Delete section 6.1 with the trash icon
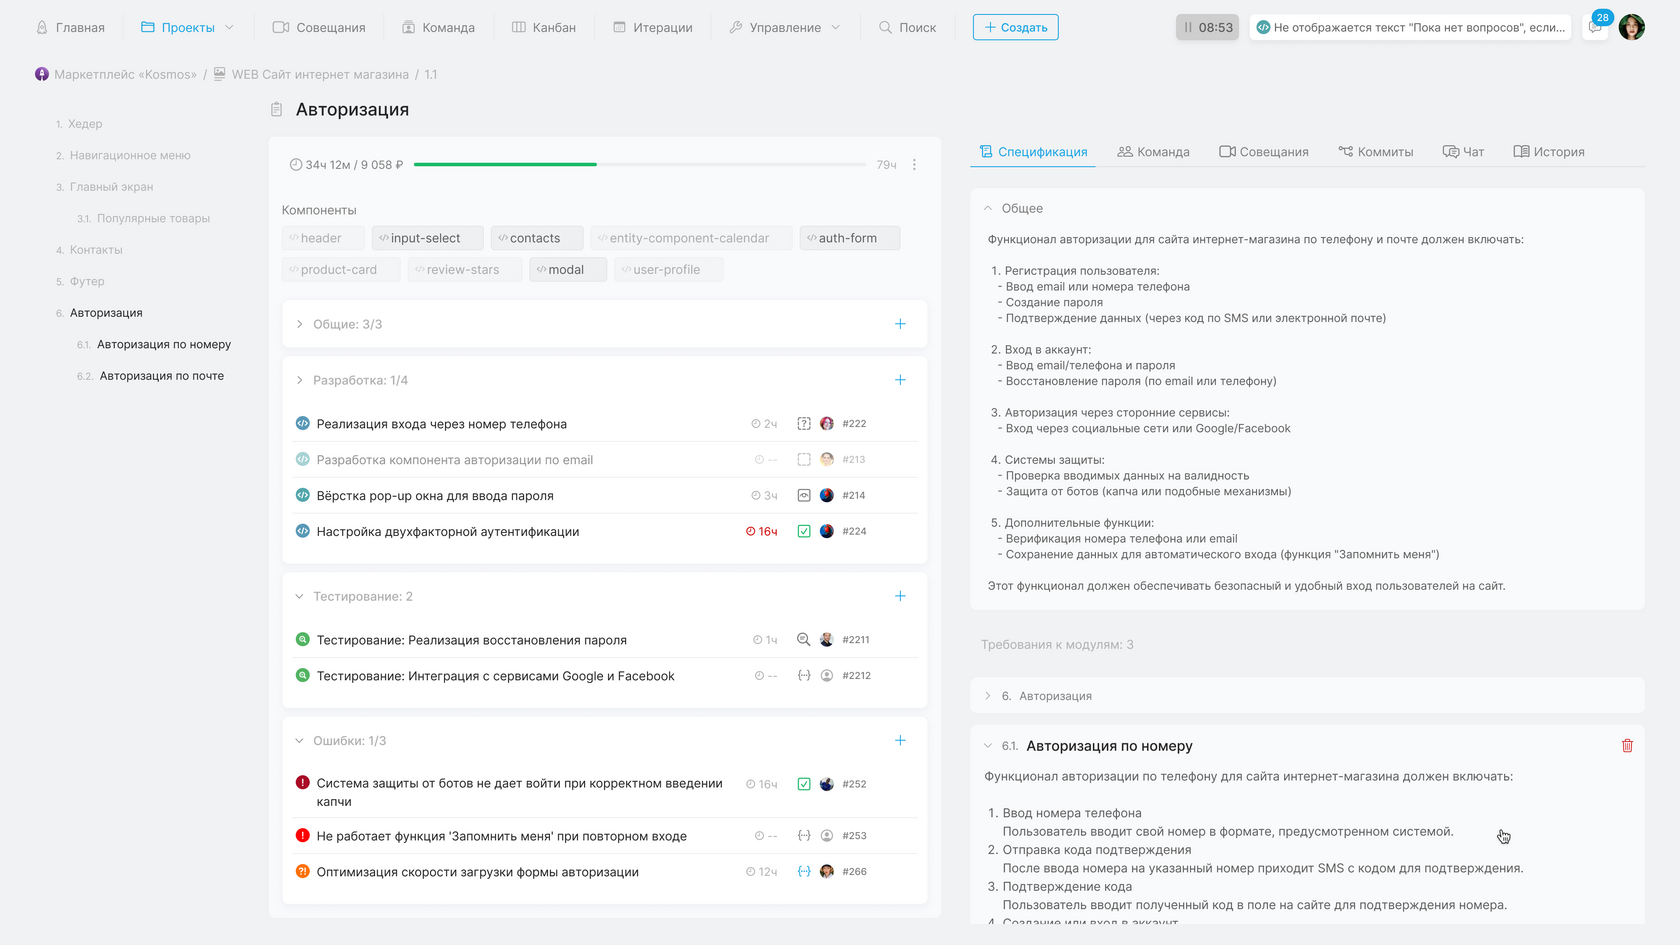This screenshot has width=1680, height=945. (x=1627, y=746)
